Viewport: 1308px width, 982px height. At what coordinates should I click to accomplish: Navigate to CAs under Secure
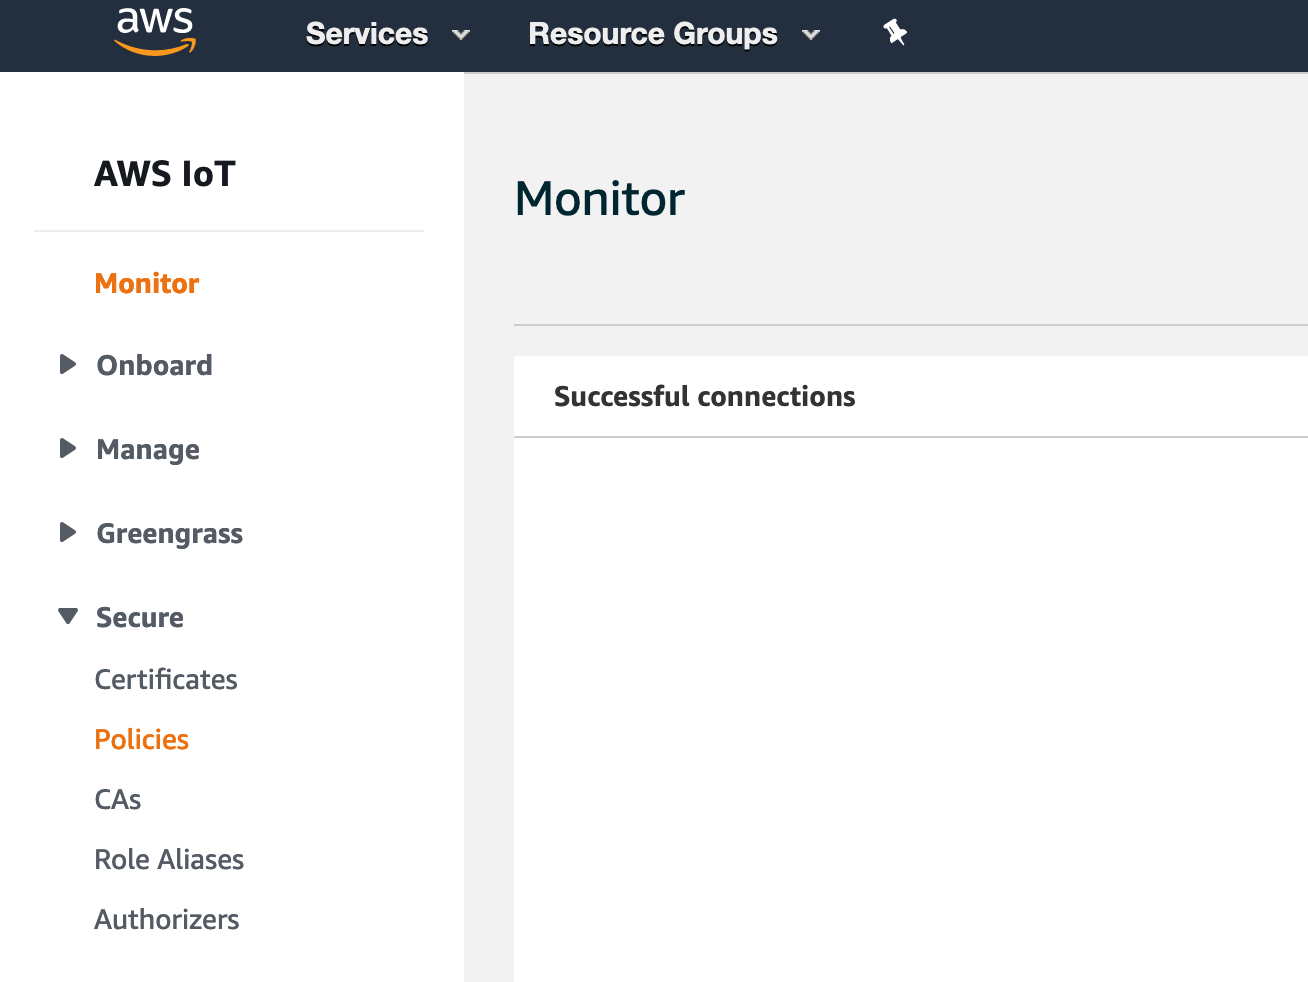pos(118,800)
